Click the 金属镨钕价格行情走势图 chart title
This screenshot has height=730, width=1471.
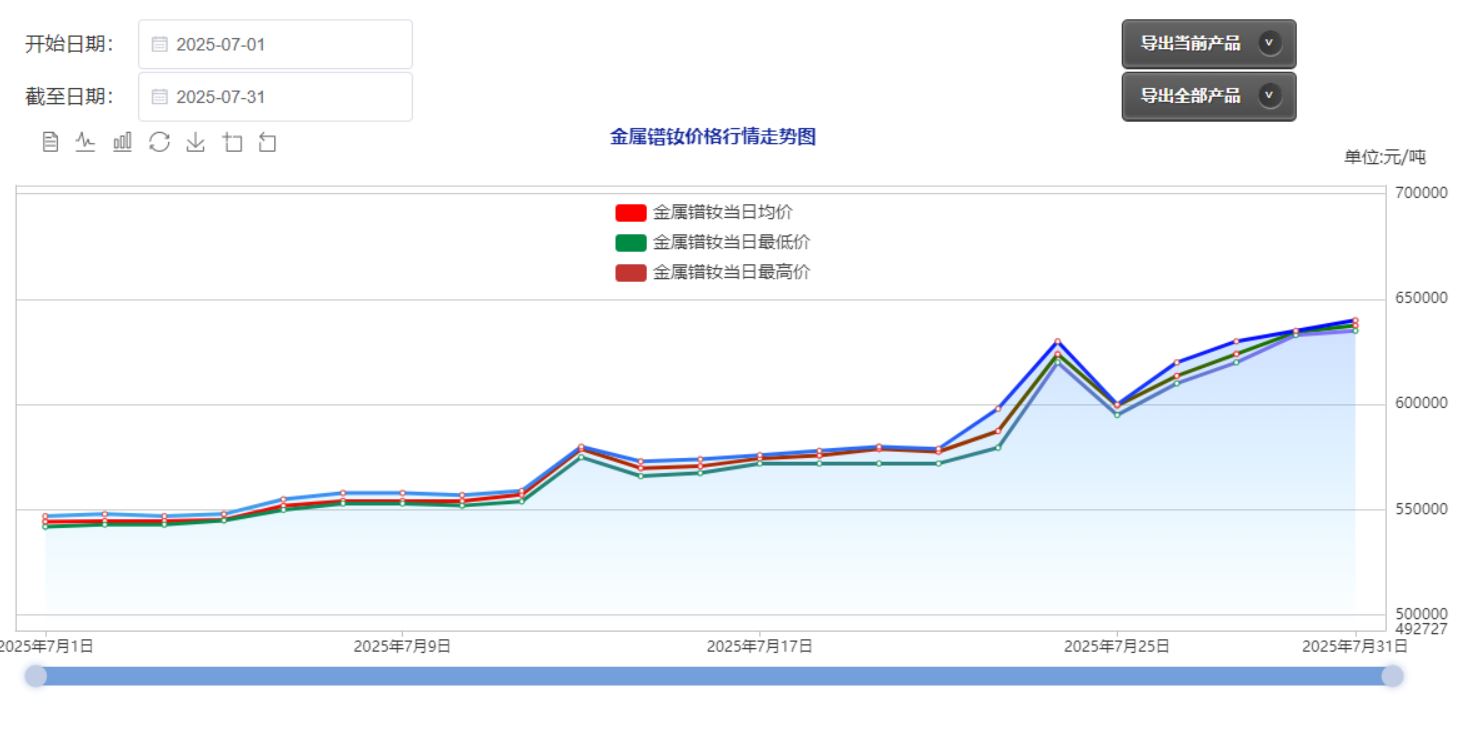click(713, 137)
